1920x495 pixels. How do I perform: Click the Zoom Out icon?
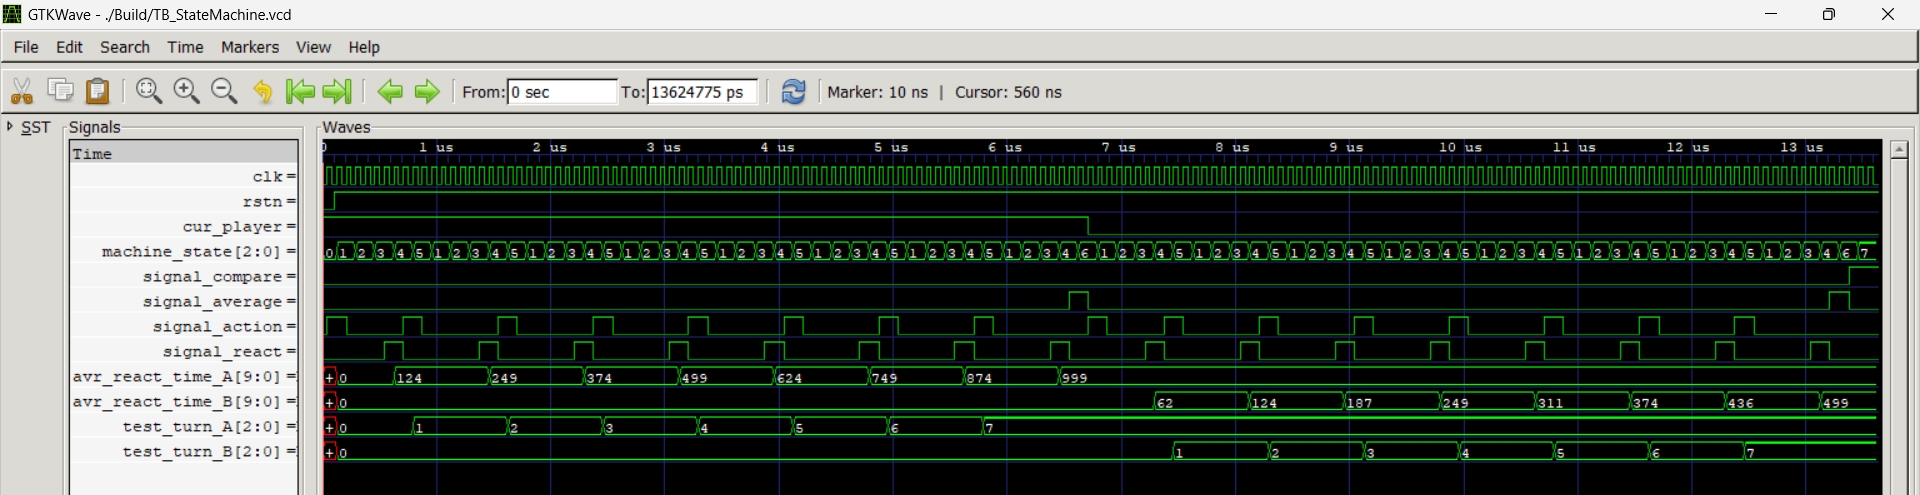(x=224, y=91)
